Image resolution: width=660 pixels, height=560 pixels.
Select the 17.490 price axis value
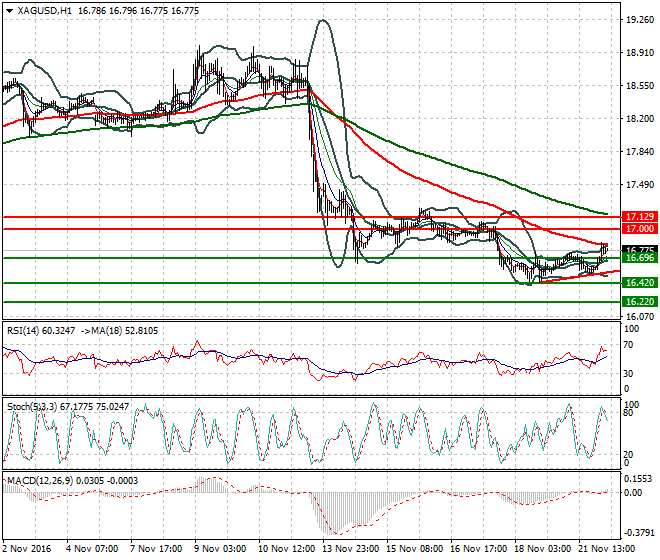click(x=640, y=185)
